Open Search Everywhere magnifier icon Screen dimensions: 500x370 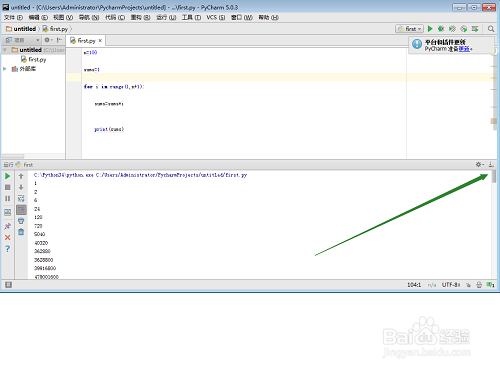click(x=491, y=29)
